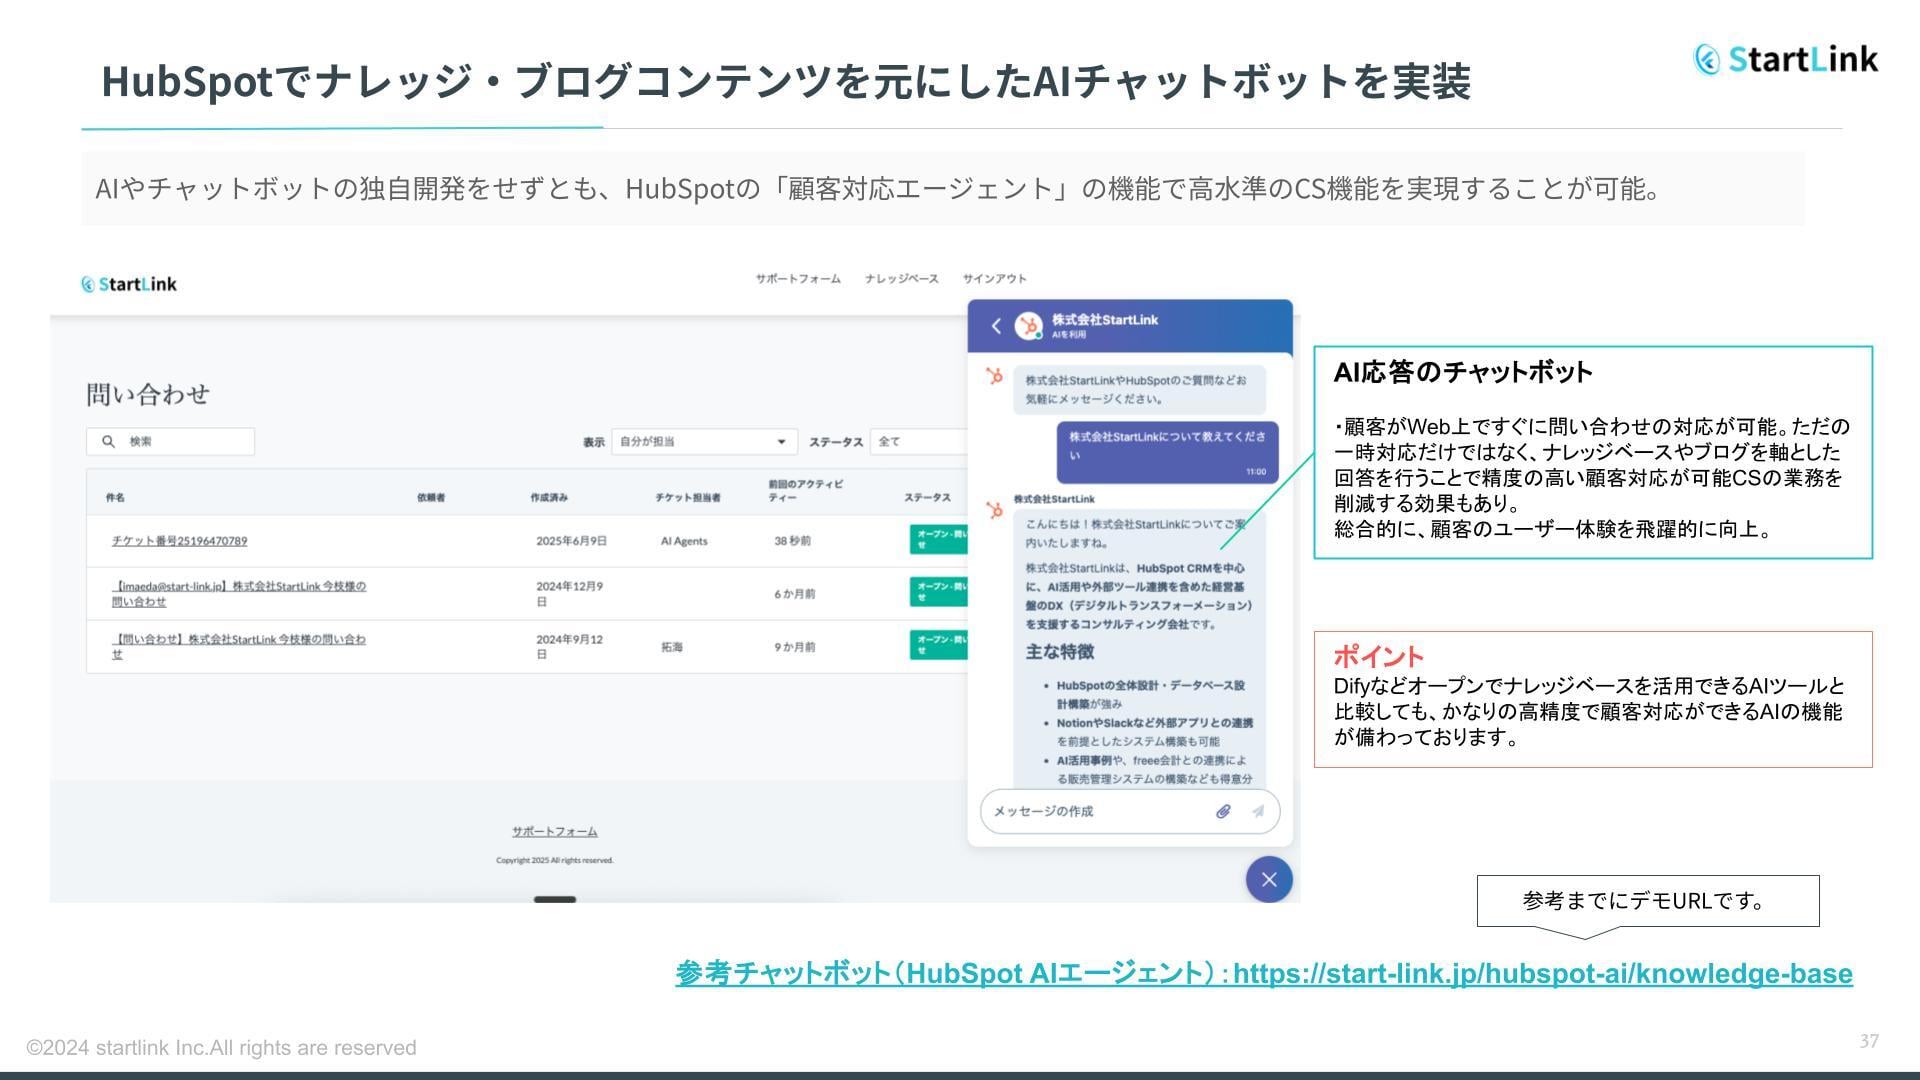Click the 拓海 assignee cell

[672, 647]
